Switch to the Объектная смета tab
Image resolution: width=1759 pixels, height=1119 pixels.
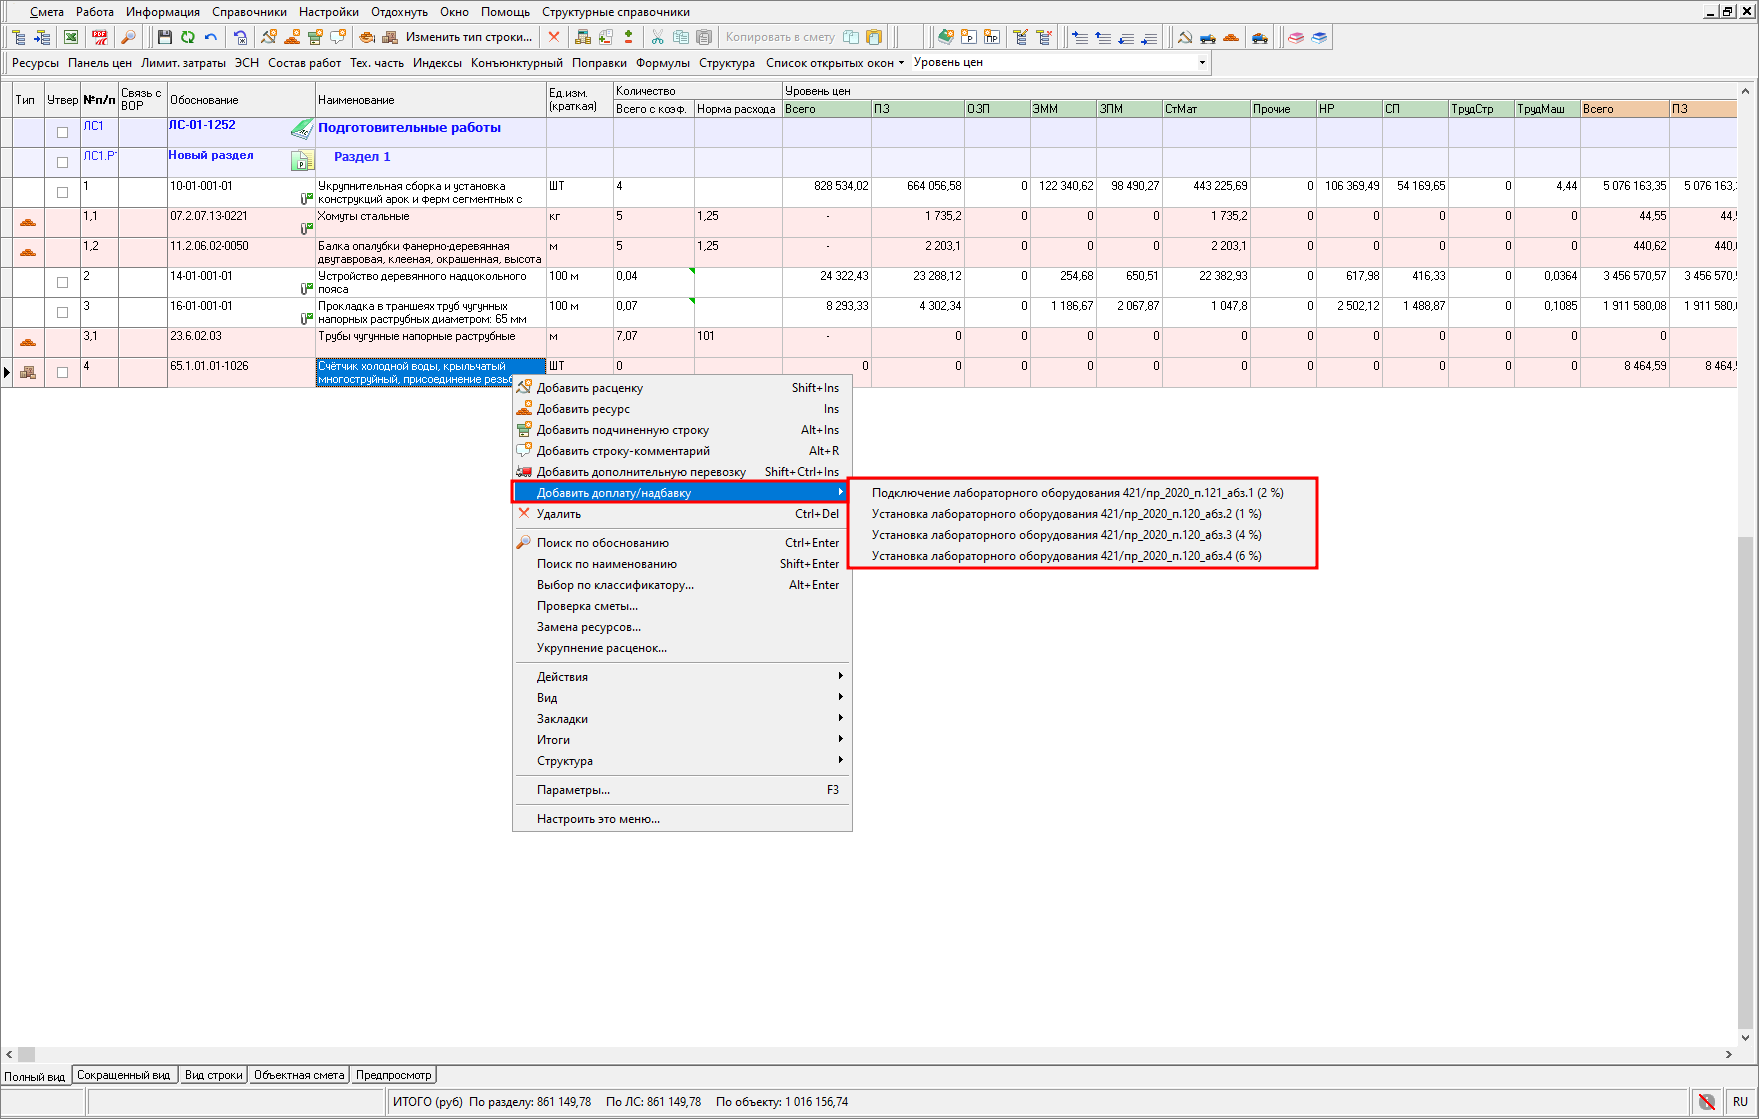(299, 1075)
